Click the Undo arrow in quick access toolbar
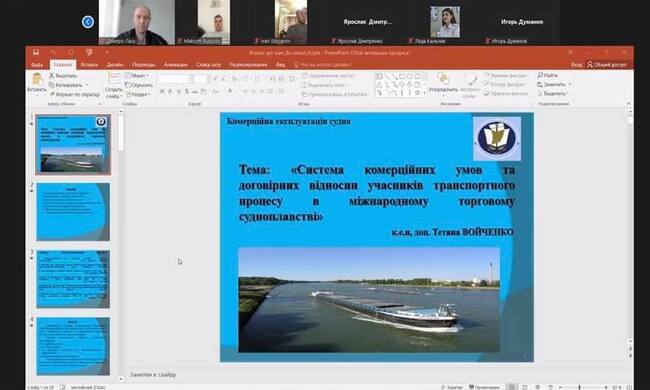This screenshot has height=390, width=650. point(53,52)
